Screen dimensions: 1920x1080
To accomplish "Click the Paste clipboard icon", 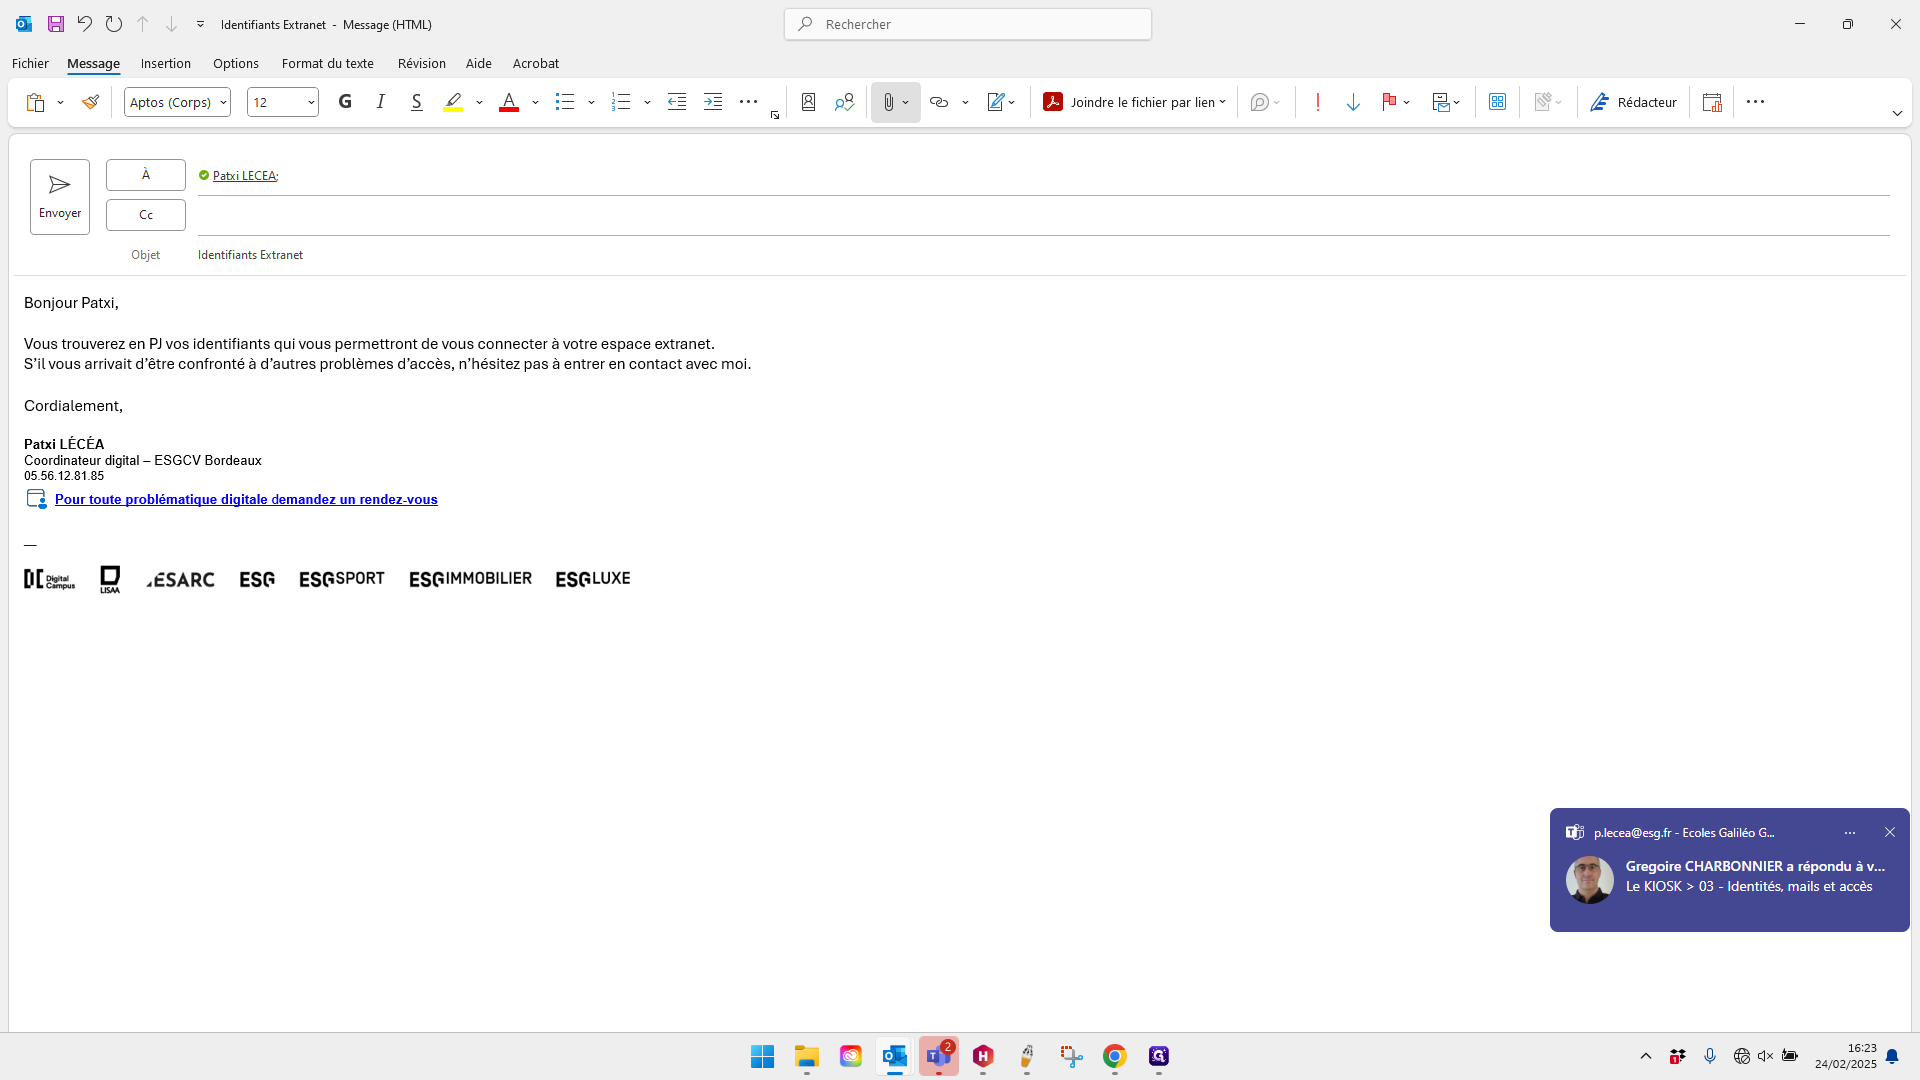I will click(x=35, y=102).
